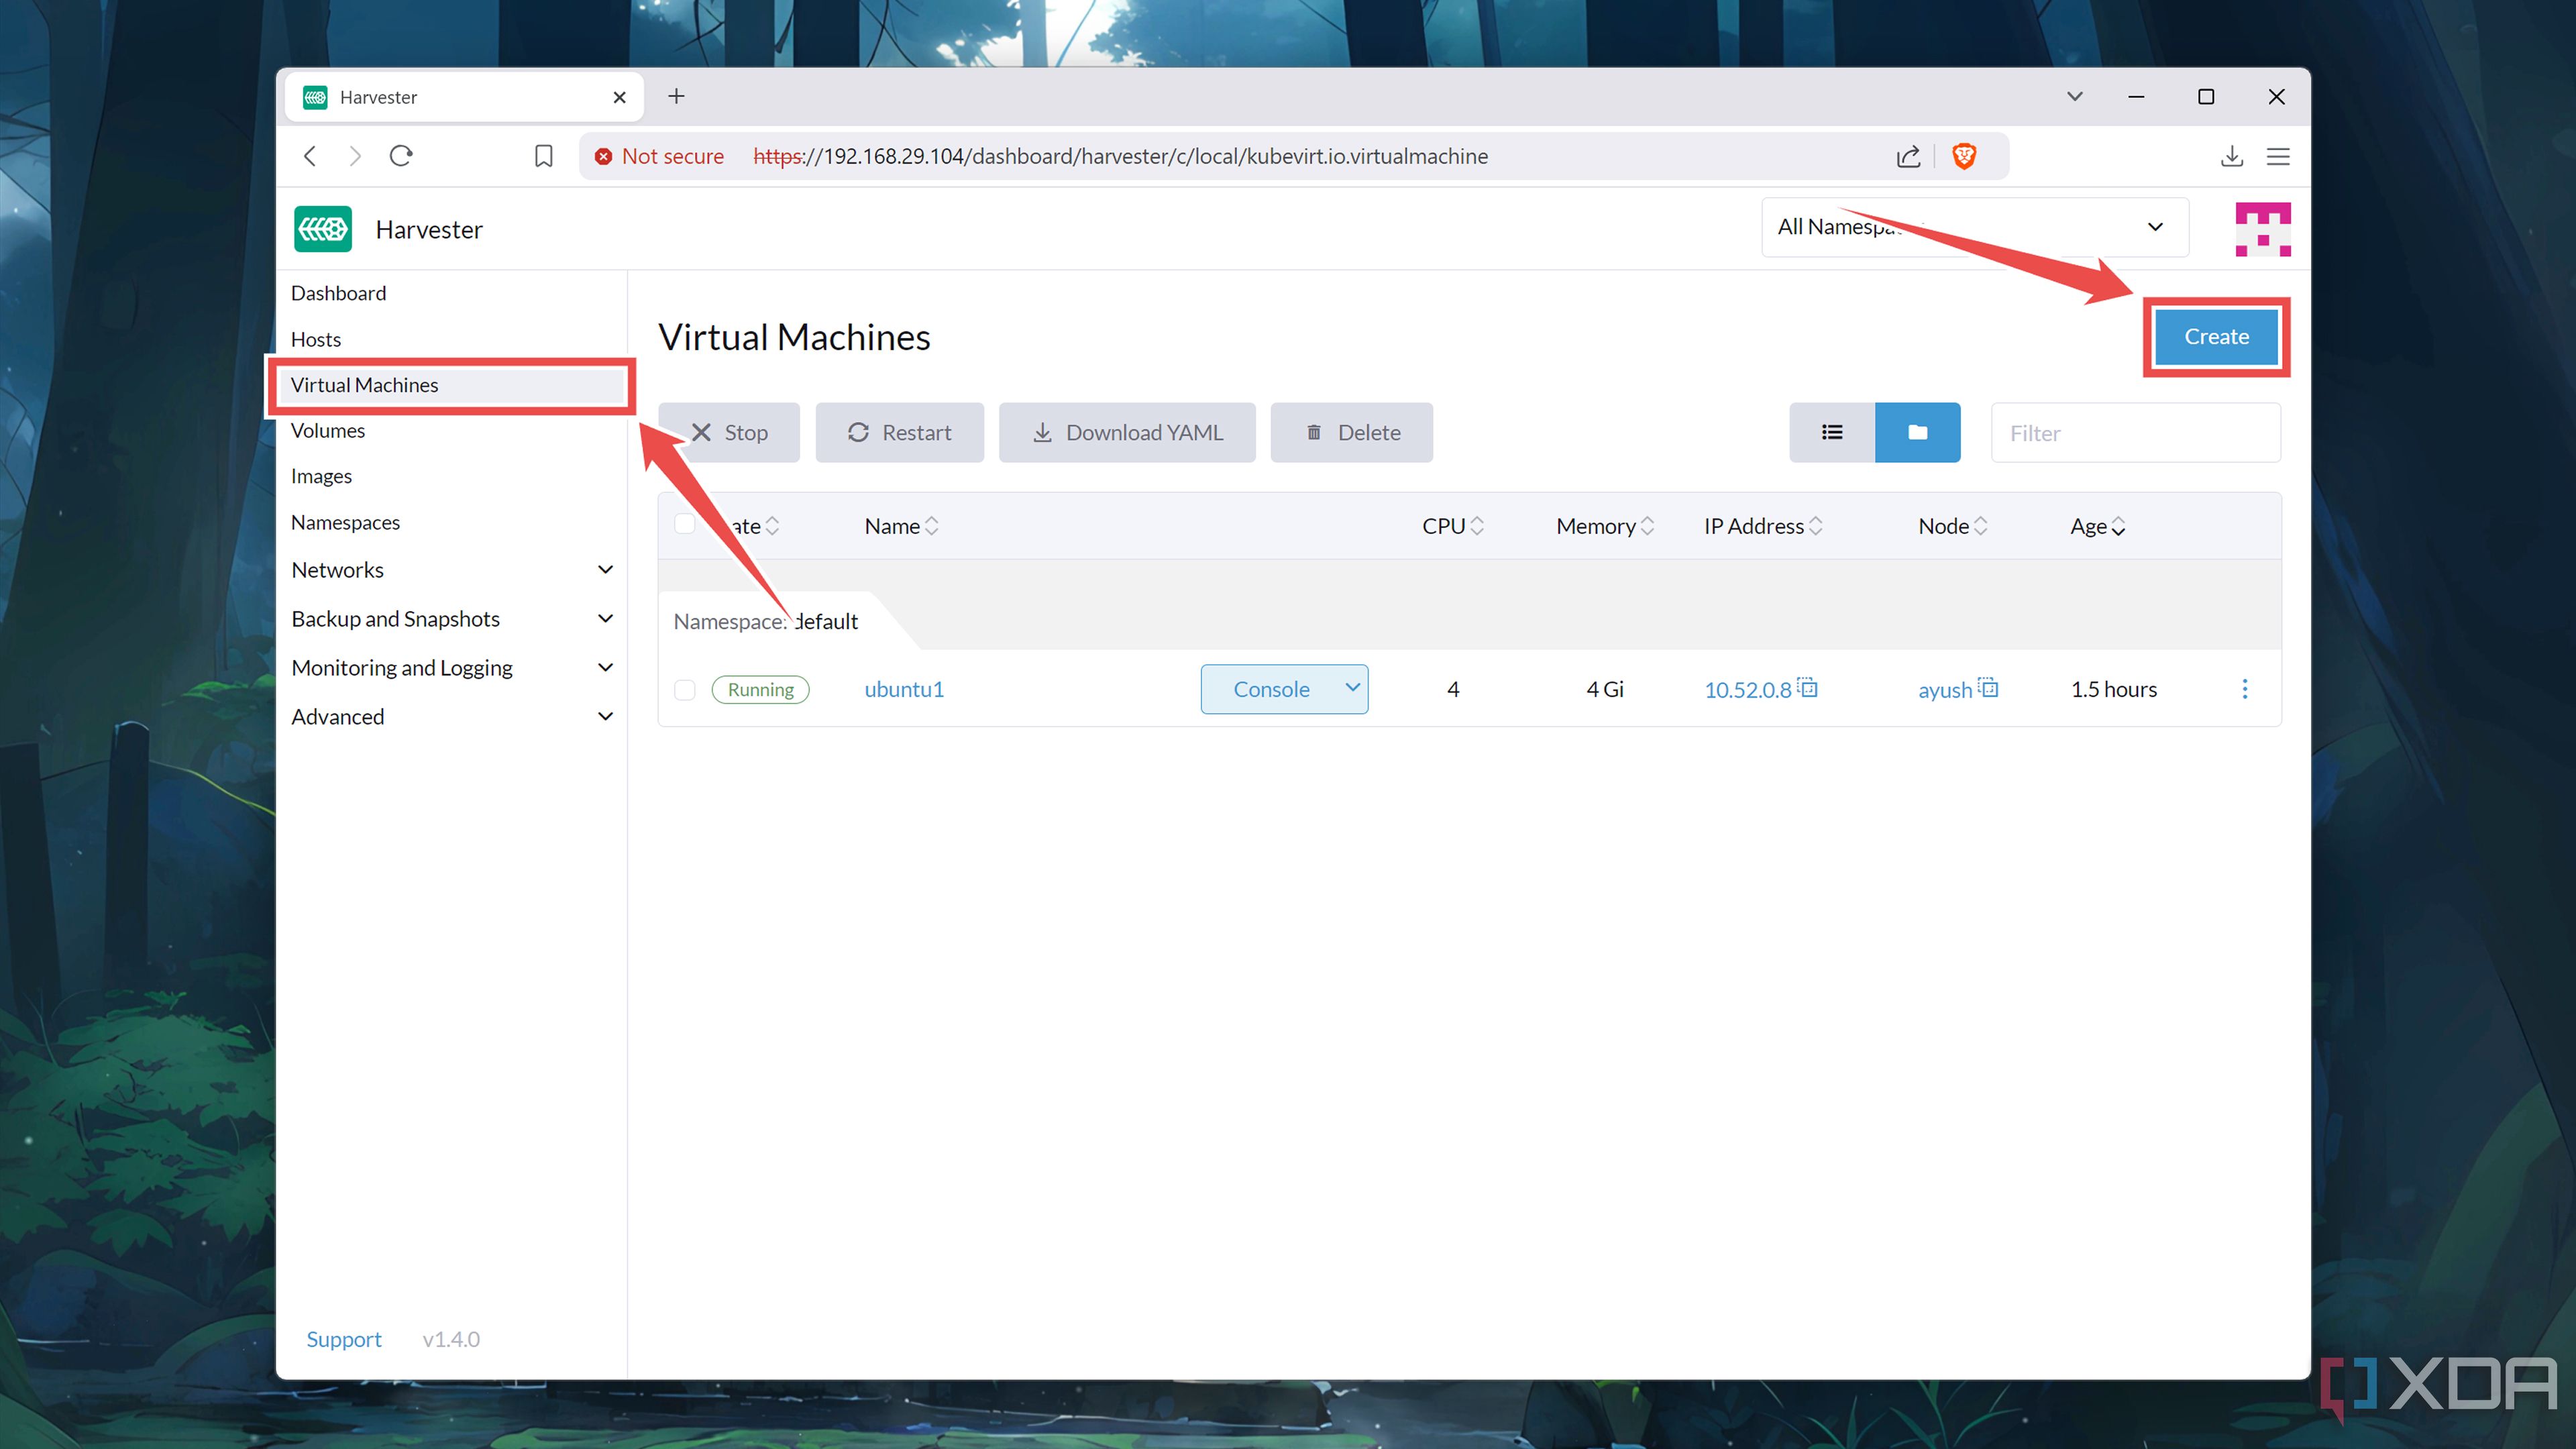
Task: Sort by Memory column
Action: (x=1605, y=526)
